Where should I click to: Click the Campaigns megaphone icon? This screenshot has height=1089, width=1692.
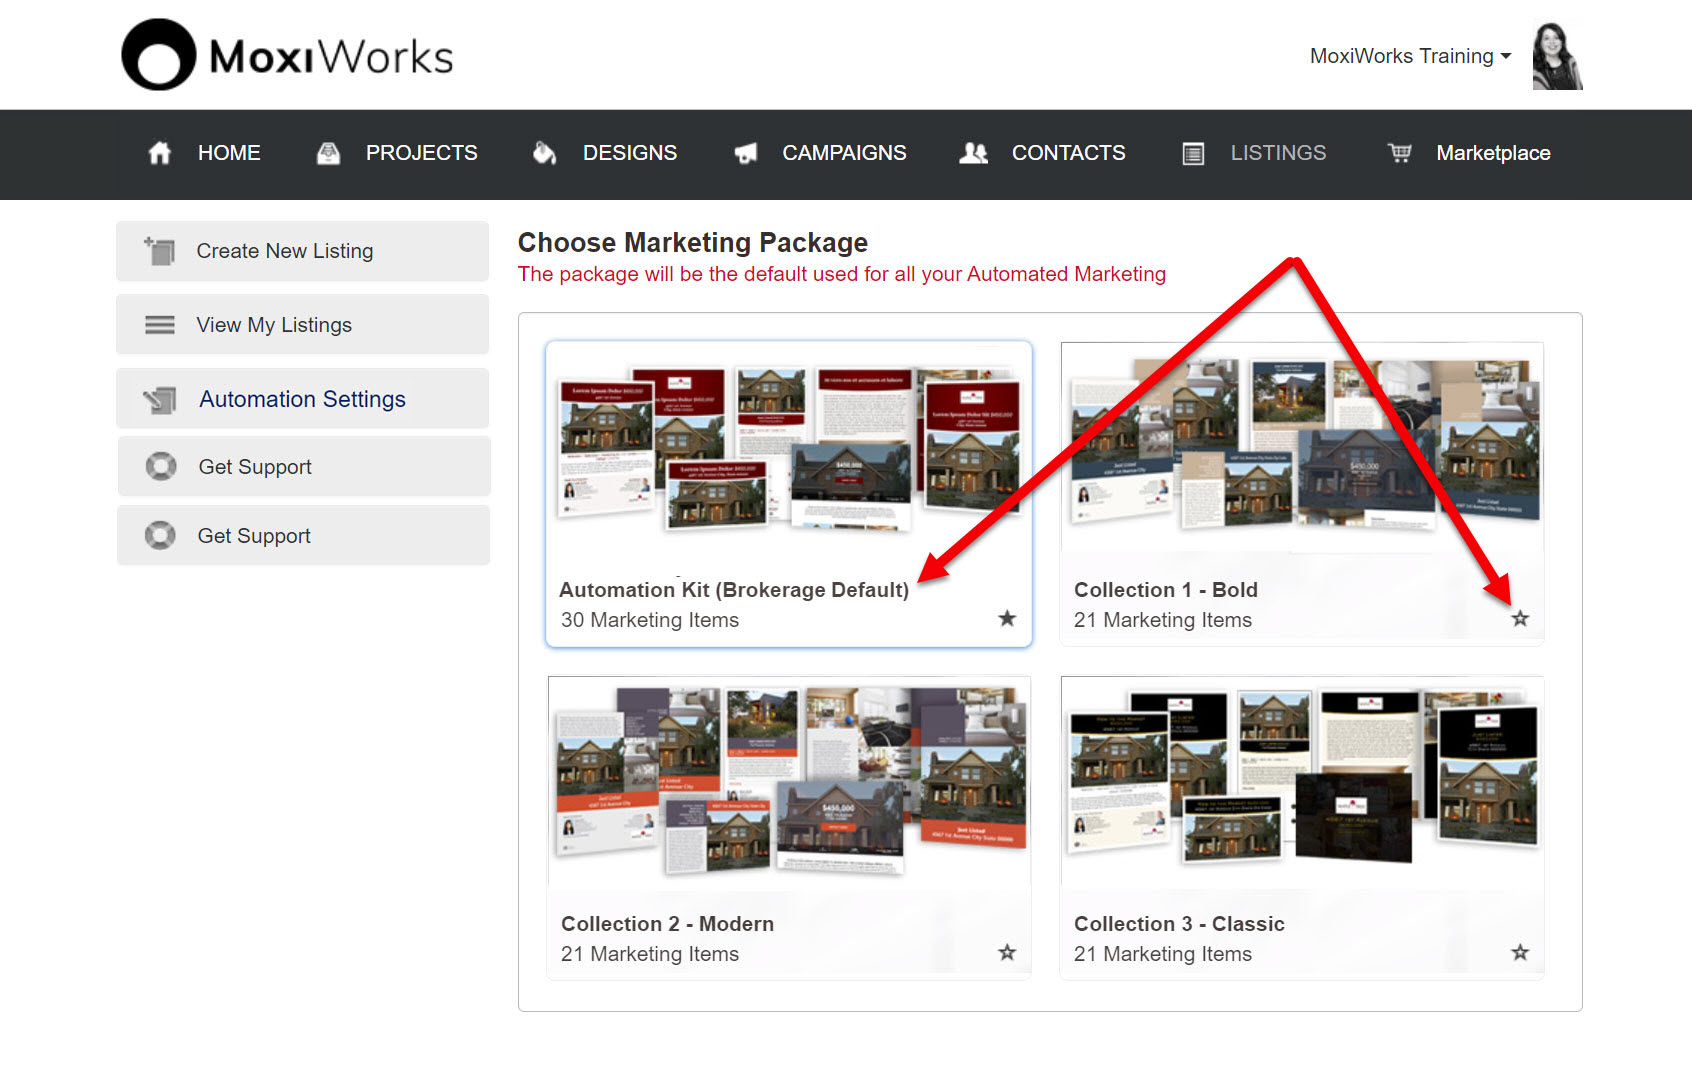[x=745, y=153]
